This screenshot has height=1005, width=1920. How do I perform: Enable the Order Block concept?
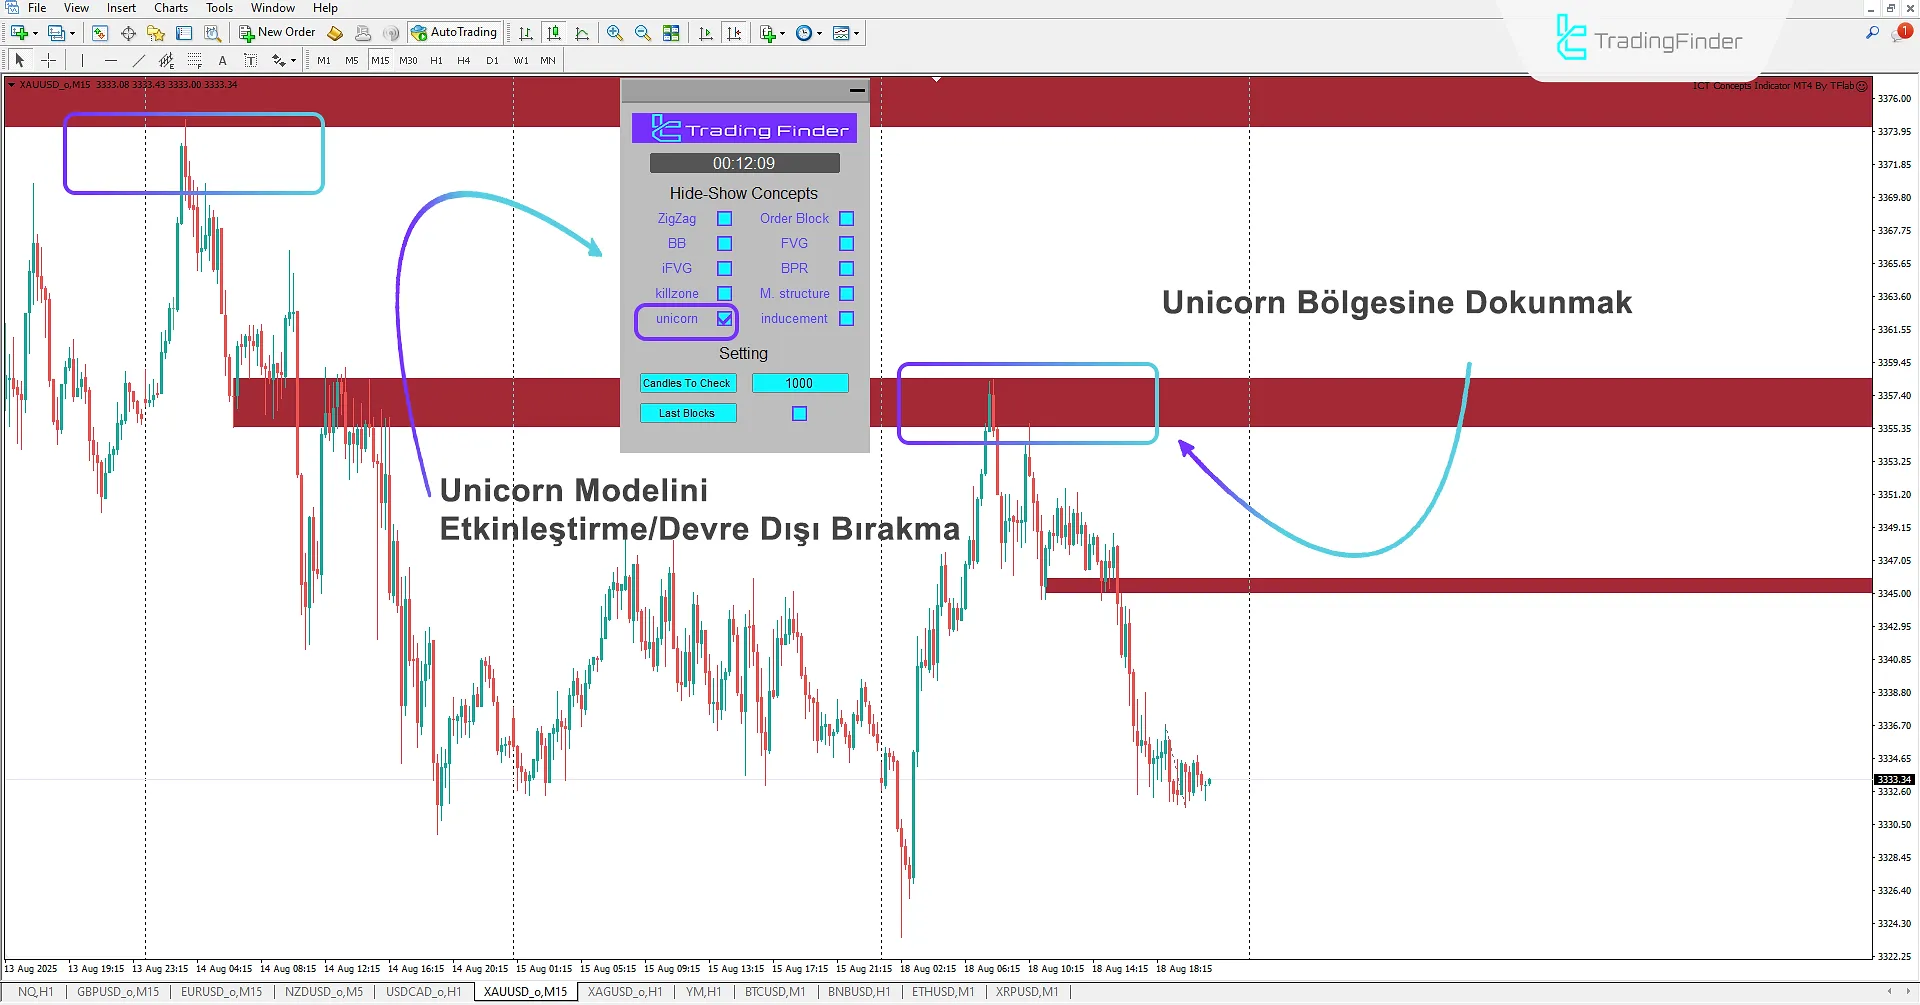point(847,218)
